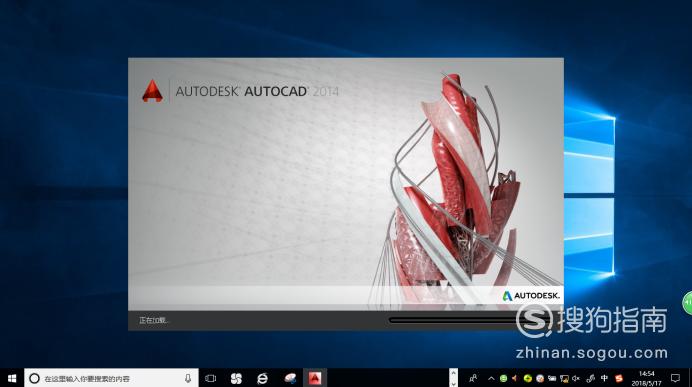The image size is (692, 387).
Task: Switch the 中 input language indicator
Action: (604, 378)
